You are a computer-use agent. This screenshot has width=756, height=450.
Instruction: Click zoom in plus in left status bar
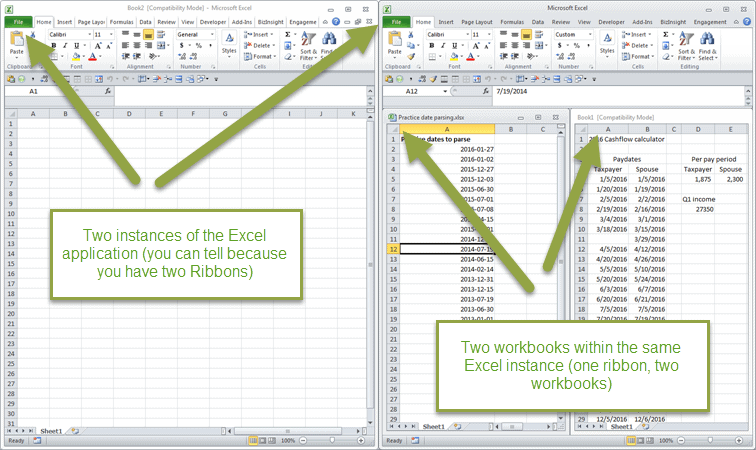point(361,440)
